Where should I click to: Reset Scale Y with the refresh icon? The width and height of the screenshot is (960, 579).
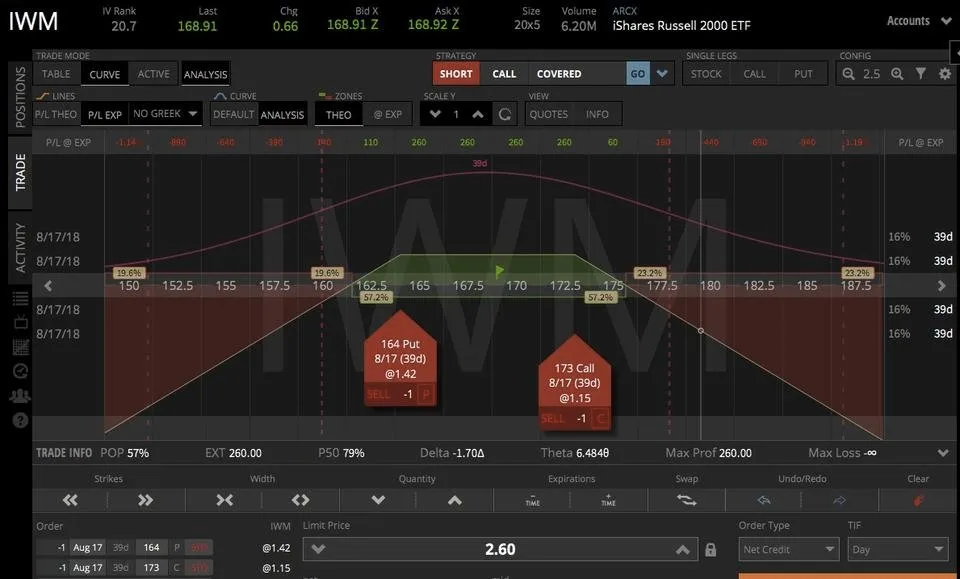tap(504, 114)
